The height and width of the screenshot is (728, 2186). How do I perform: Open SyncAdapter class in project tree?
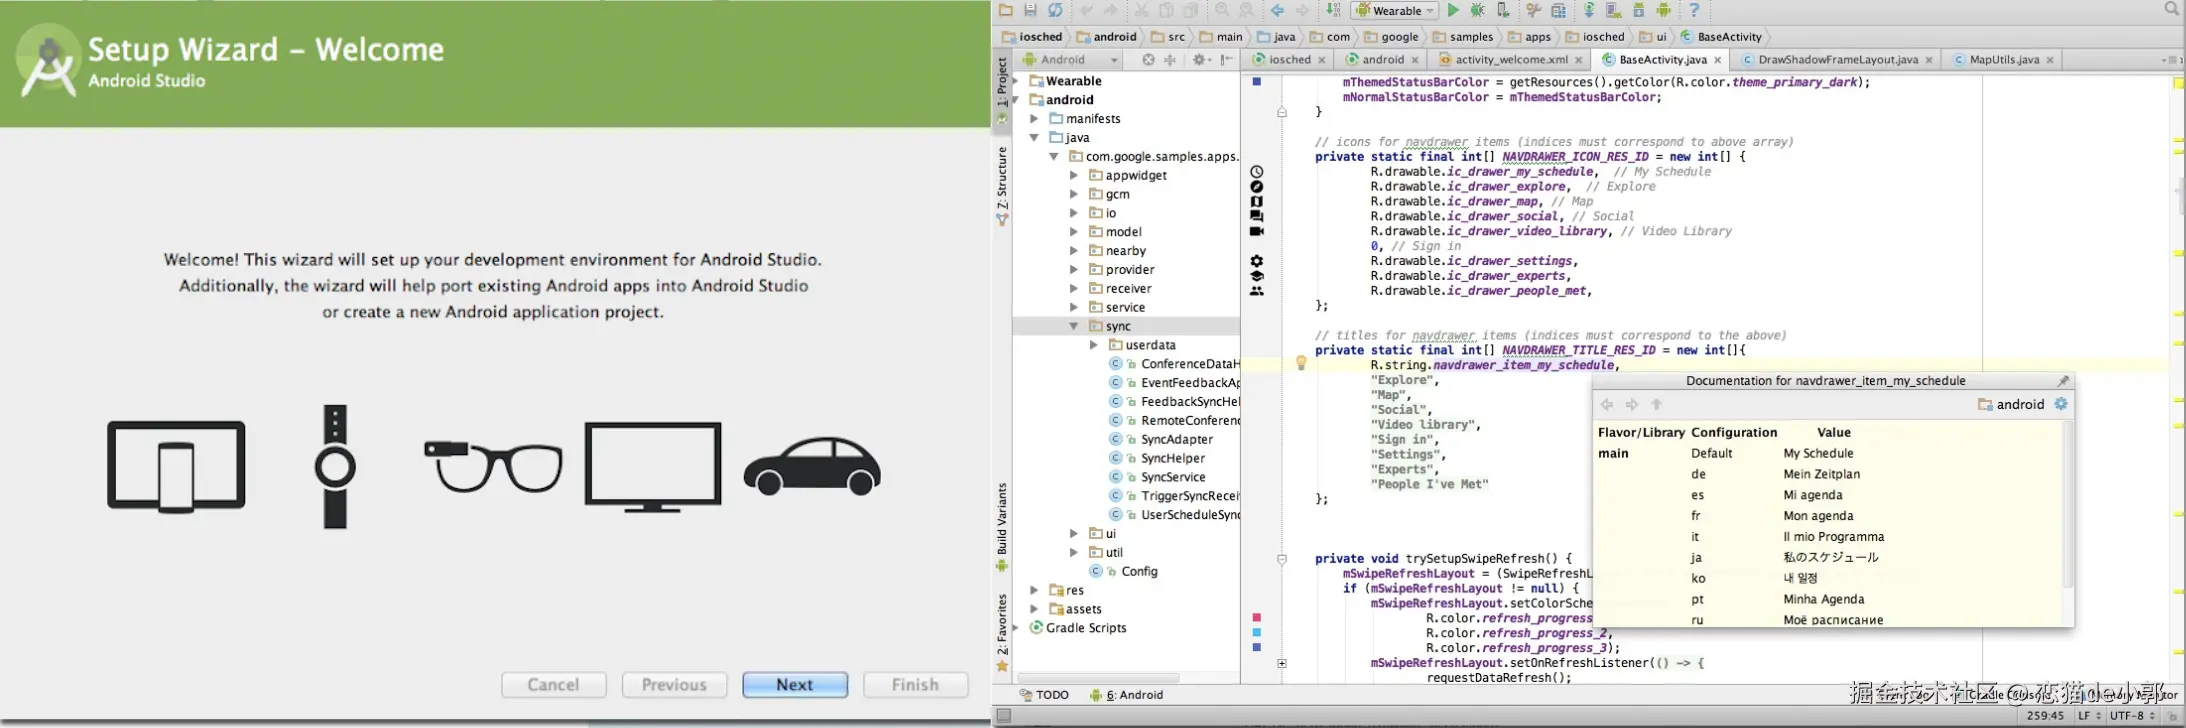[1176, 439]
